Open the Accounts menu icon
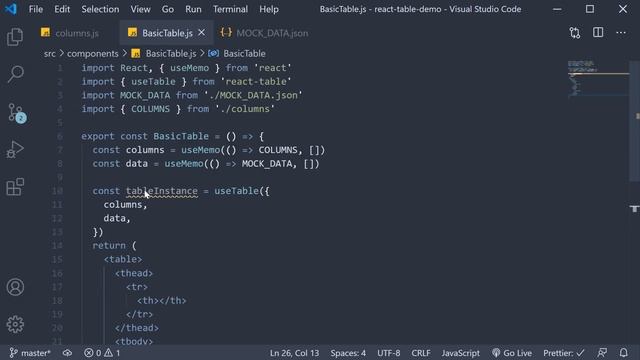The image size is (640, 360). (x=15, y=287)
